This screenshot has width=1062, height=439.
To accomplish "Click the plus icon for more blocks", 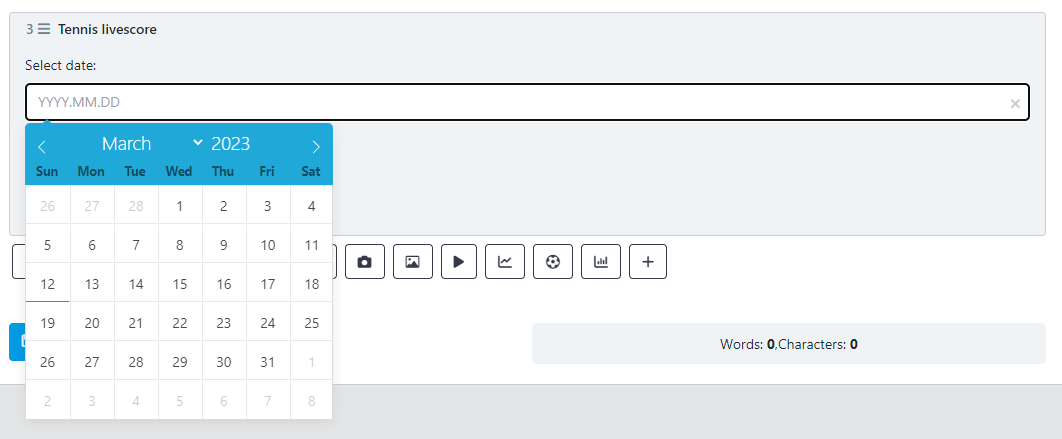I will 648,262.
